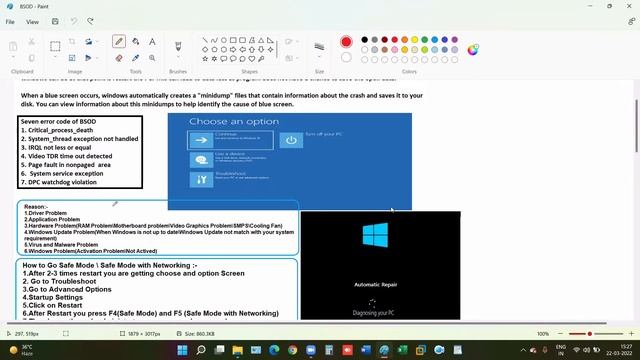Viewport: 640px width, 360px height.
Task: Pick the black color swatch
Action: point(364,40)
